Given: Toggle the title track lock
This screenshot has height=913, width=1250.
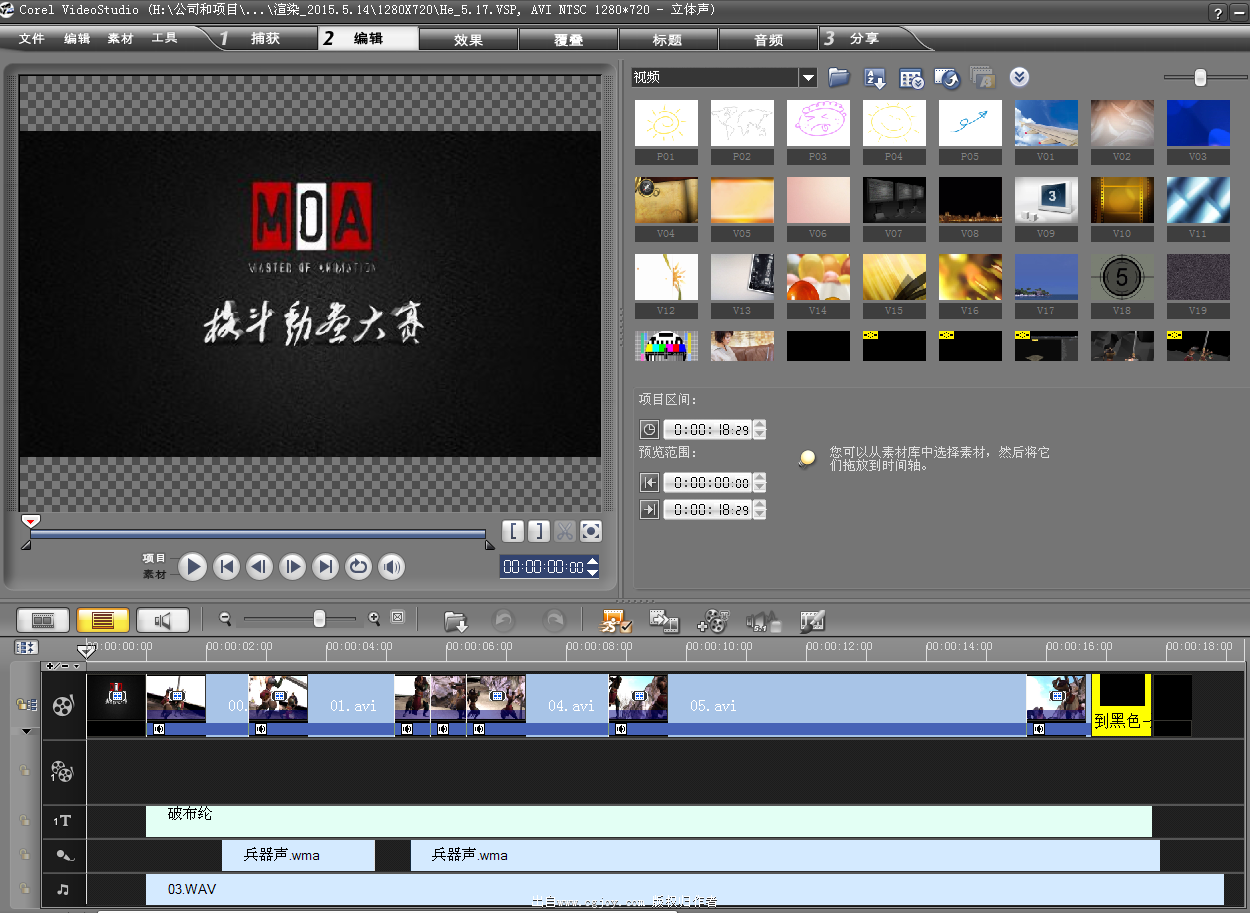Looking at the screenshot, I should tap(26, 821).
